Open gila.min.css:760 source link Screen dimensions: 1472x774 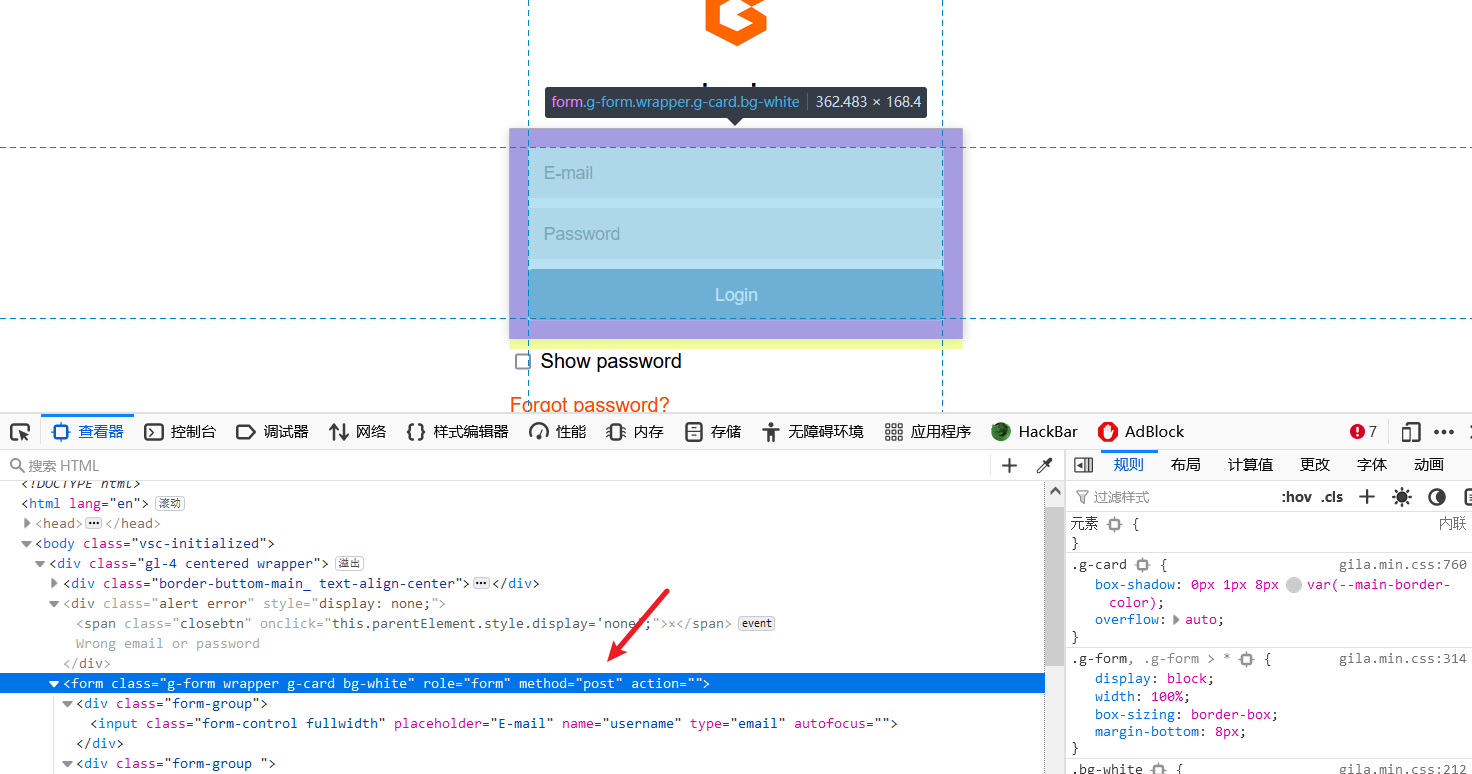click(1403, 565)
